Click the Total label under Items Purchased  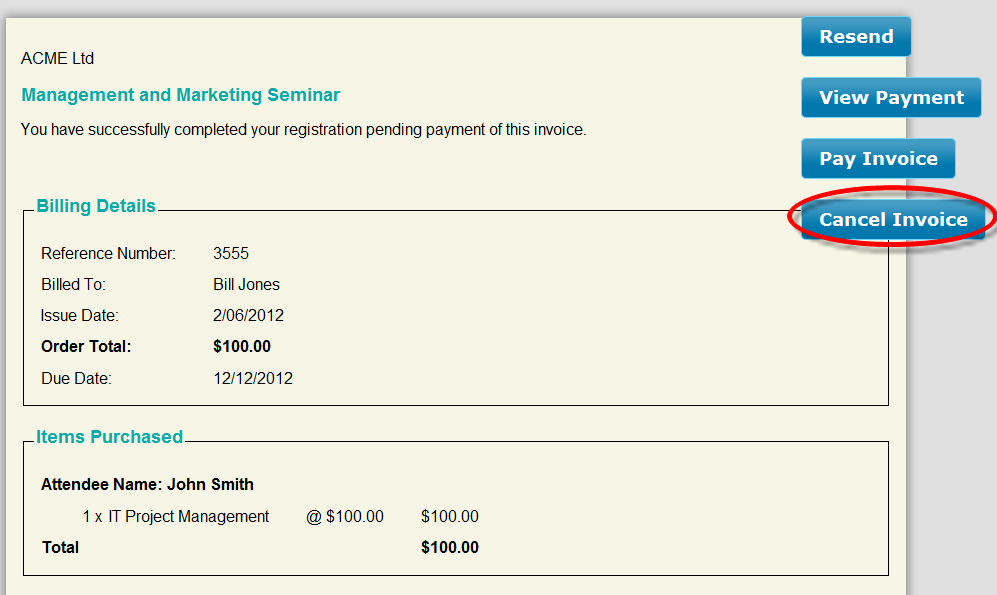click(x=60, y=547)
